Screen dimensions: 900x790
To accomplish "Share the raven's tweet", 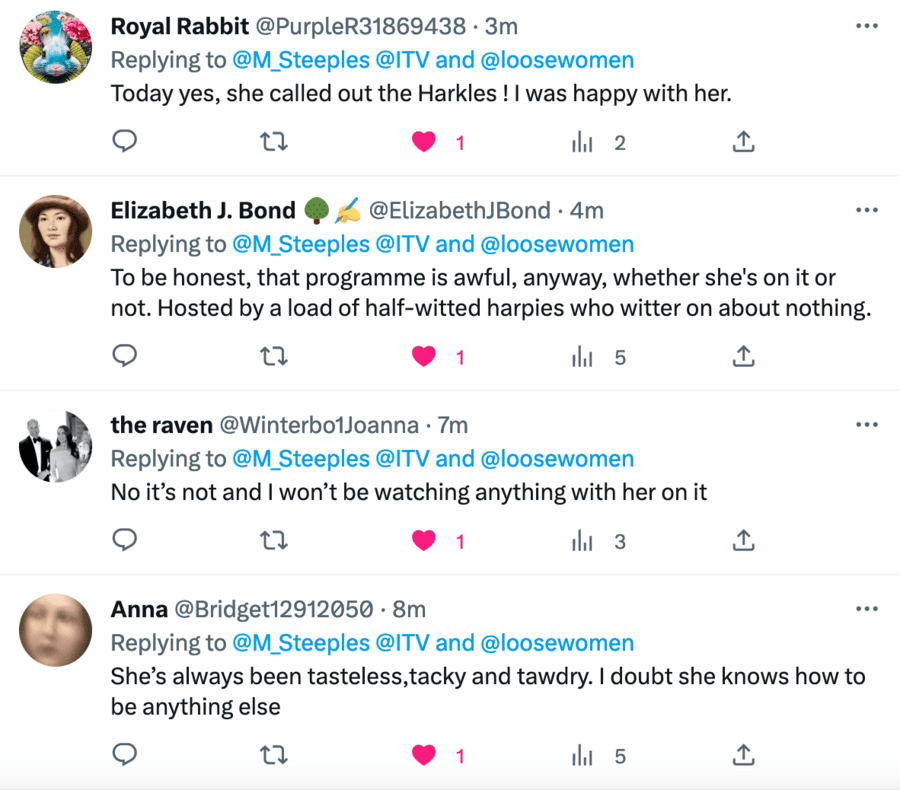I will click(742, 541).
